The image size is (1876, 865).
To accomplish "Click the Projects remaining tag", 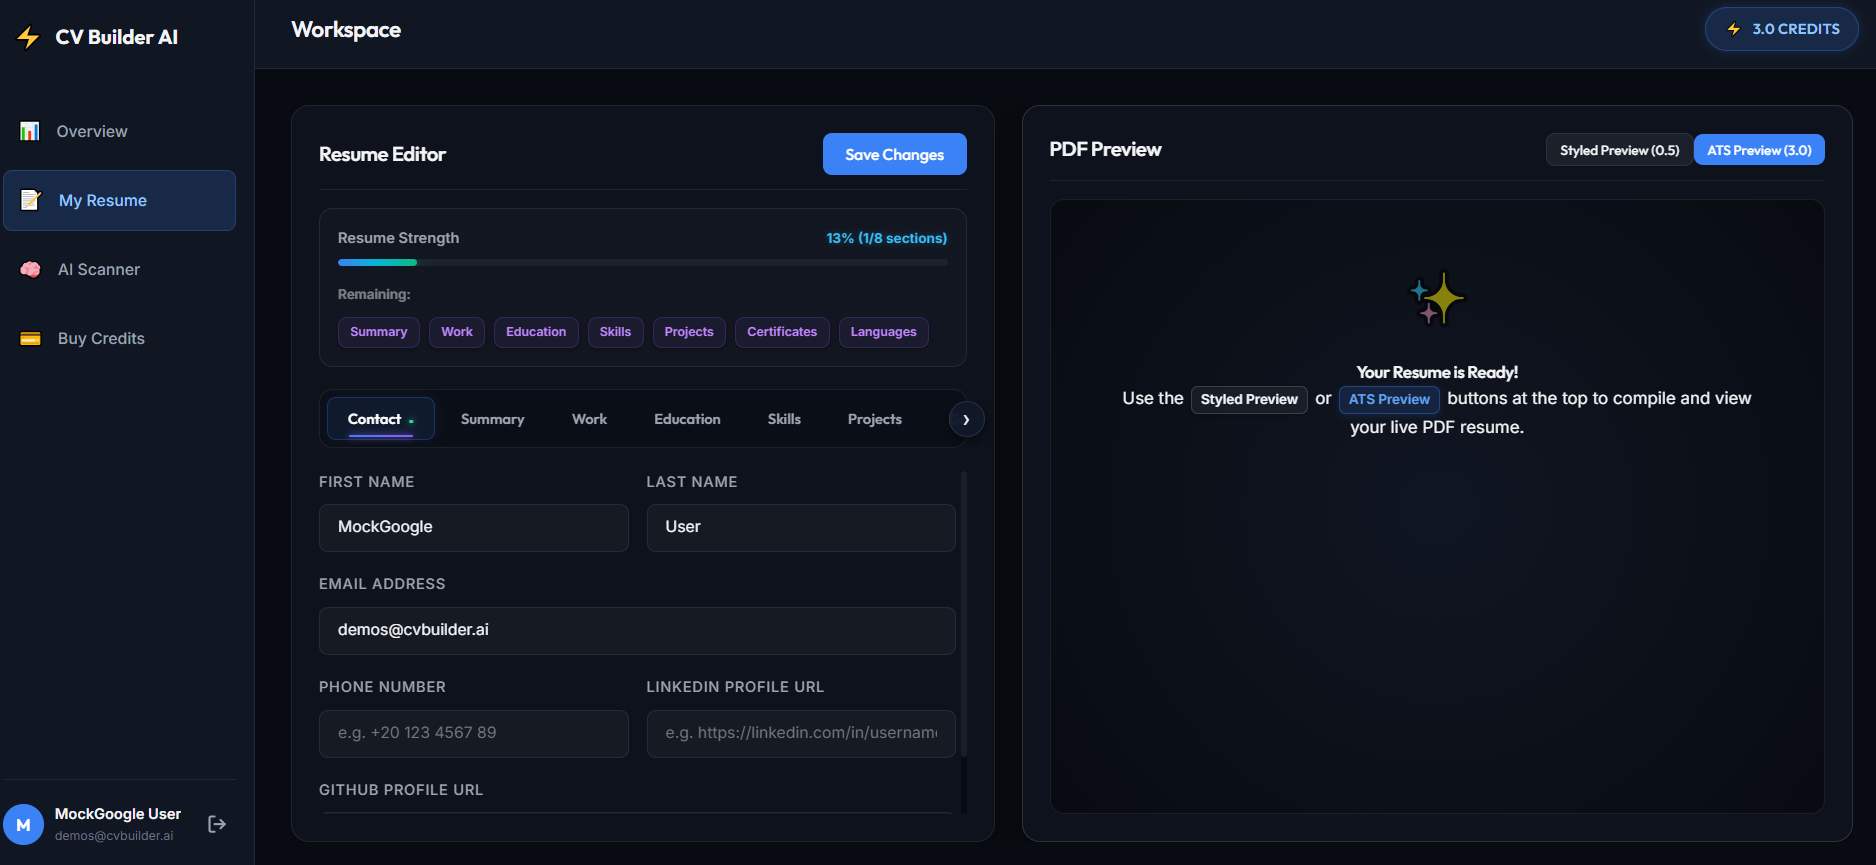I will tap(689, 332).
